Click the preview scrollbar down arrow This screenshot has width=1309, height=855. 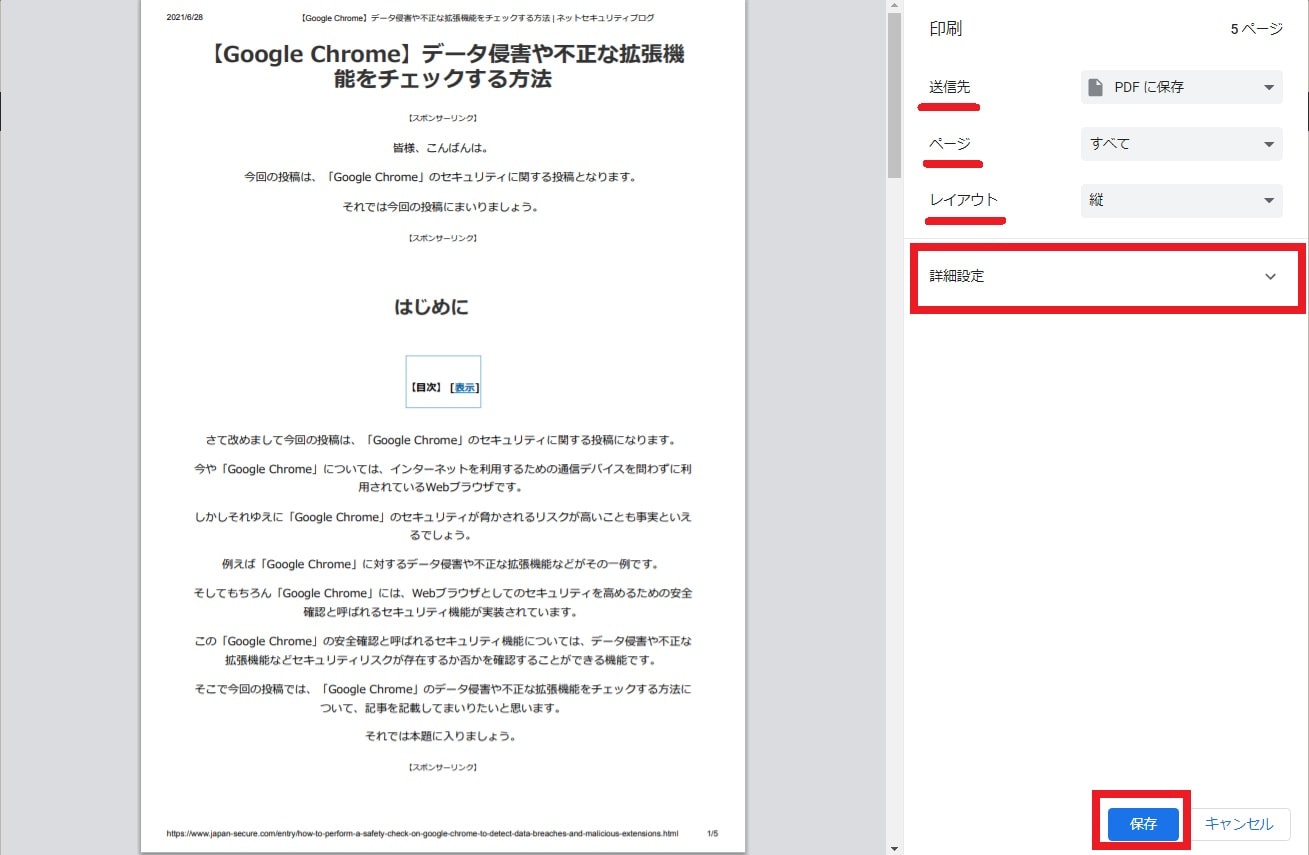pos(894,848)
